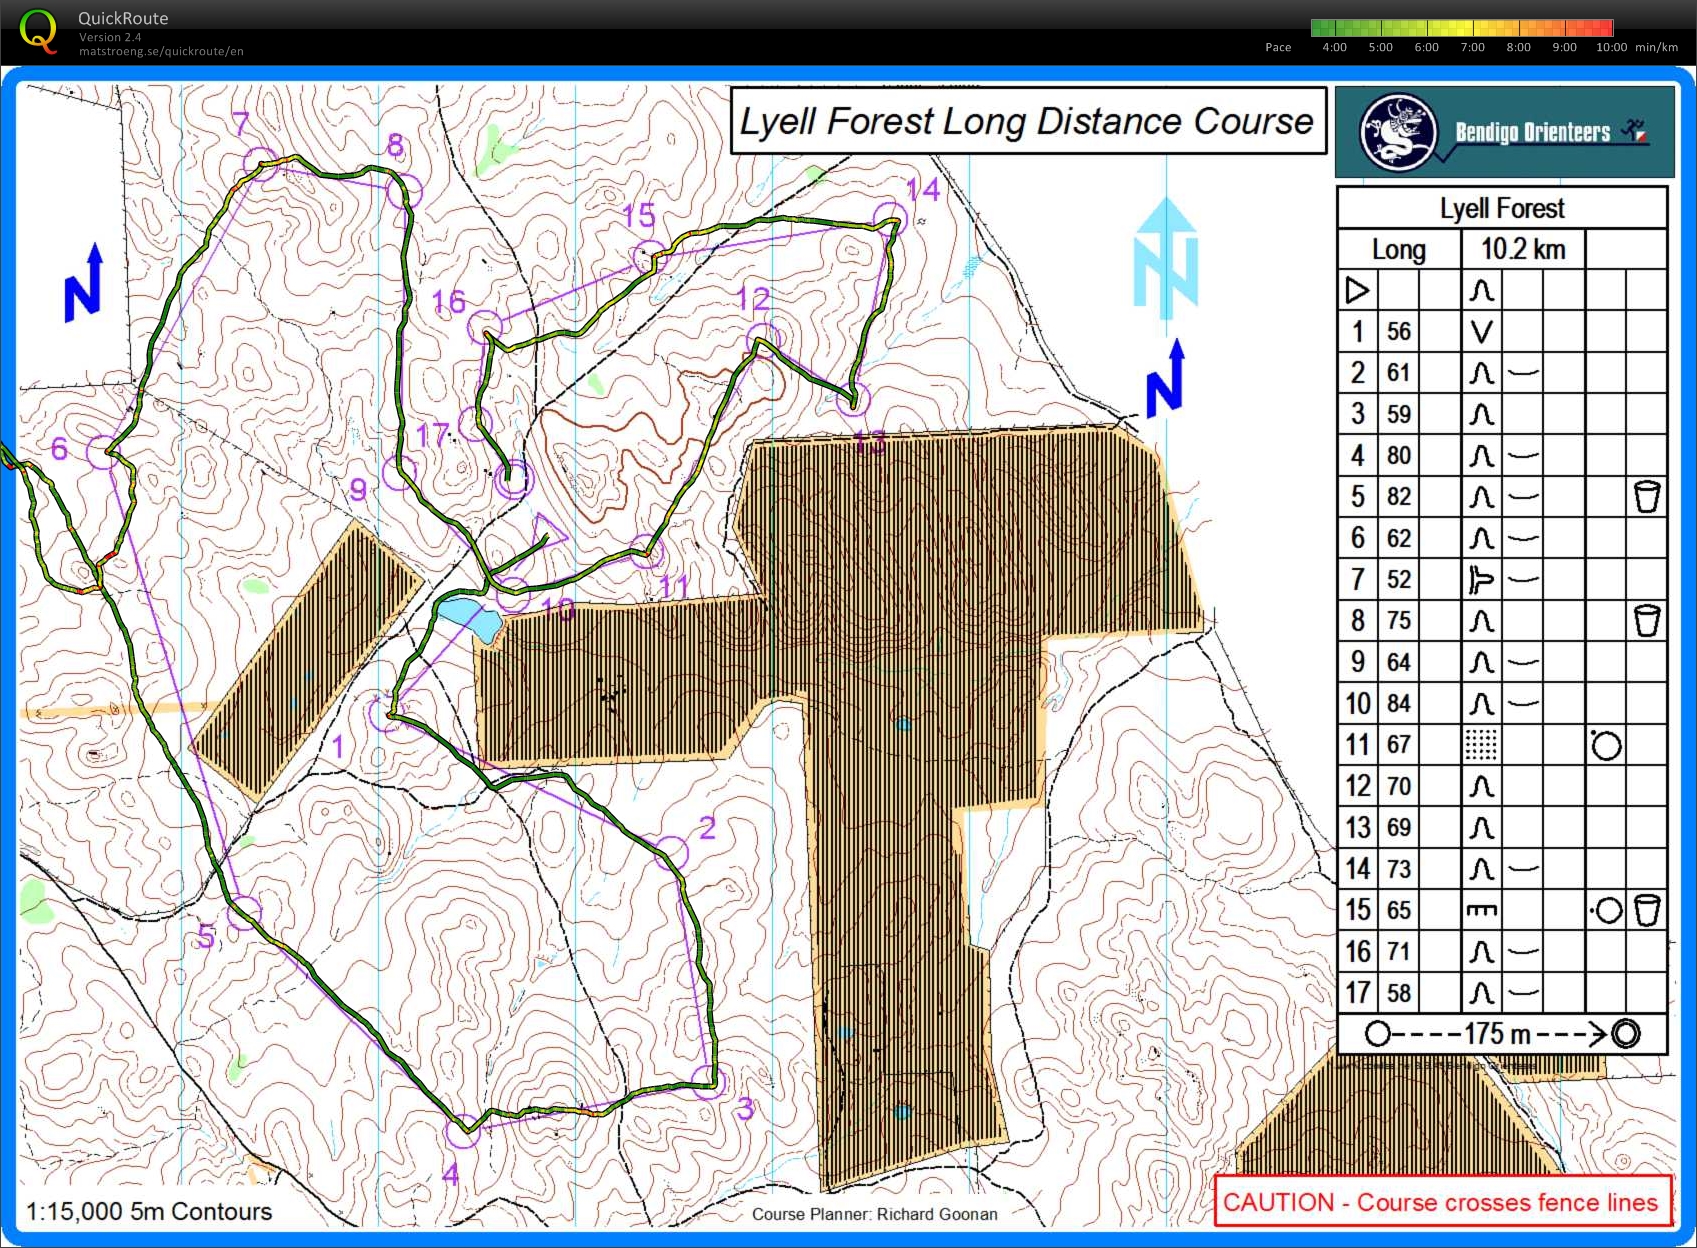Click the QuickRoute Q logo
Screen dimensions: 1697x1248
coord(38,30)
